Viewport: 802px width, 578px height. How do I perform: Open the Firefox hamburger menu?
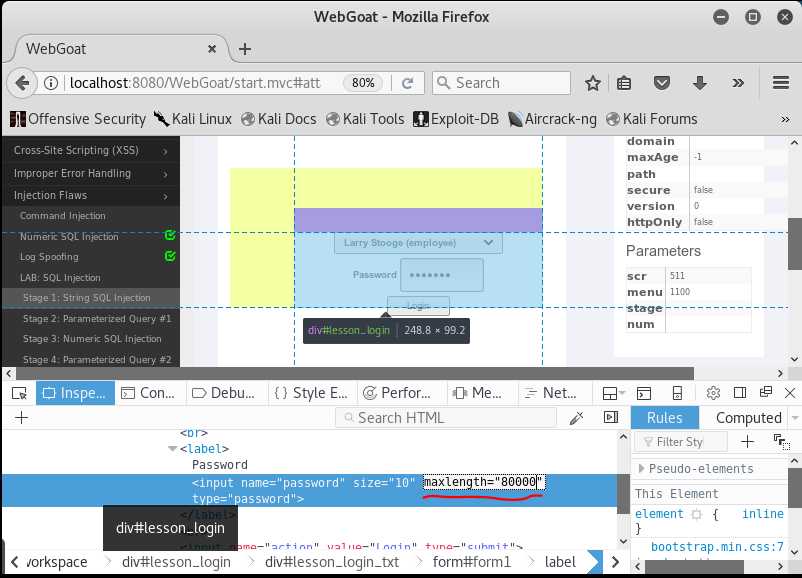point(781,83)
